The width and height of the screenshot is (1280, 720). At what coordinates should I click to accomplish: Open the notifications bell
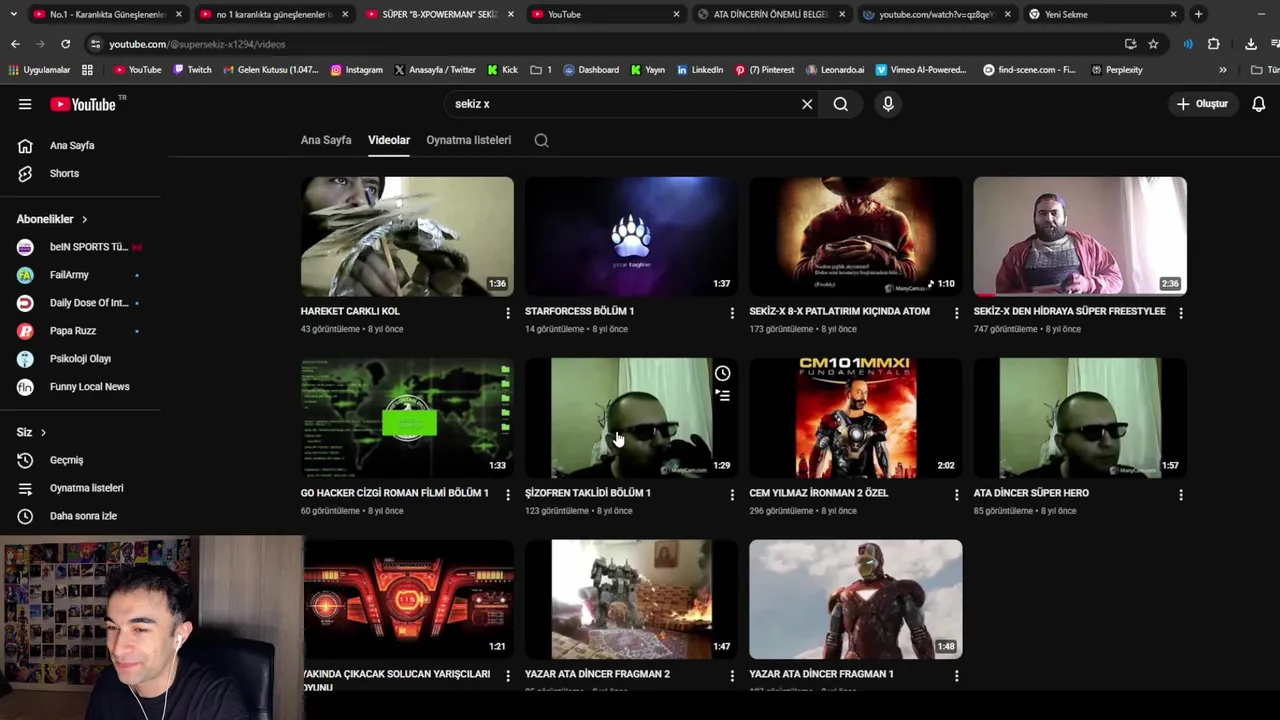[x=1259, y=104]
